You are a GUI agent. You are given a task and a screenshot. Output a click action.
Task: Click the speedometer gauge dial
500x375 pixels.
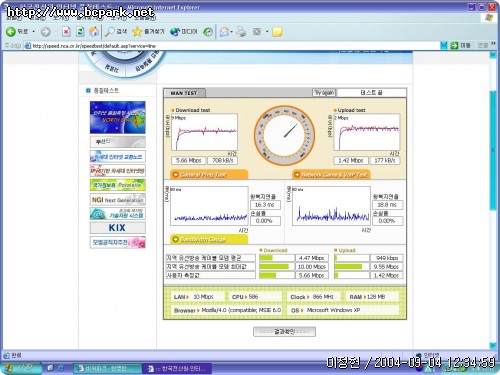tap(284, 136)
